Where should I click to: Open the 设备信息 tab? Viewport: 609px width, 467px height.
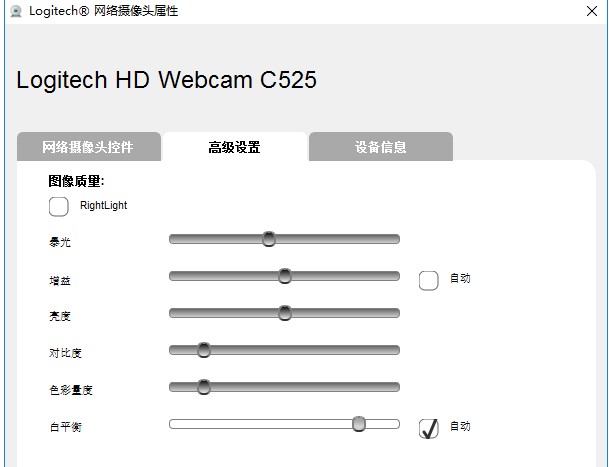click(381, 147)
